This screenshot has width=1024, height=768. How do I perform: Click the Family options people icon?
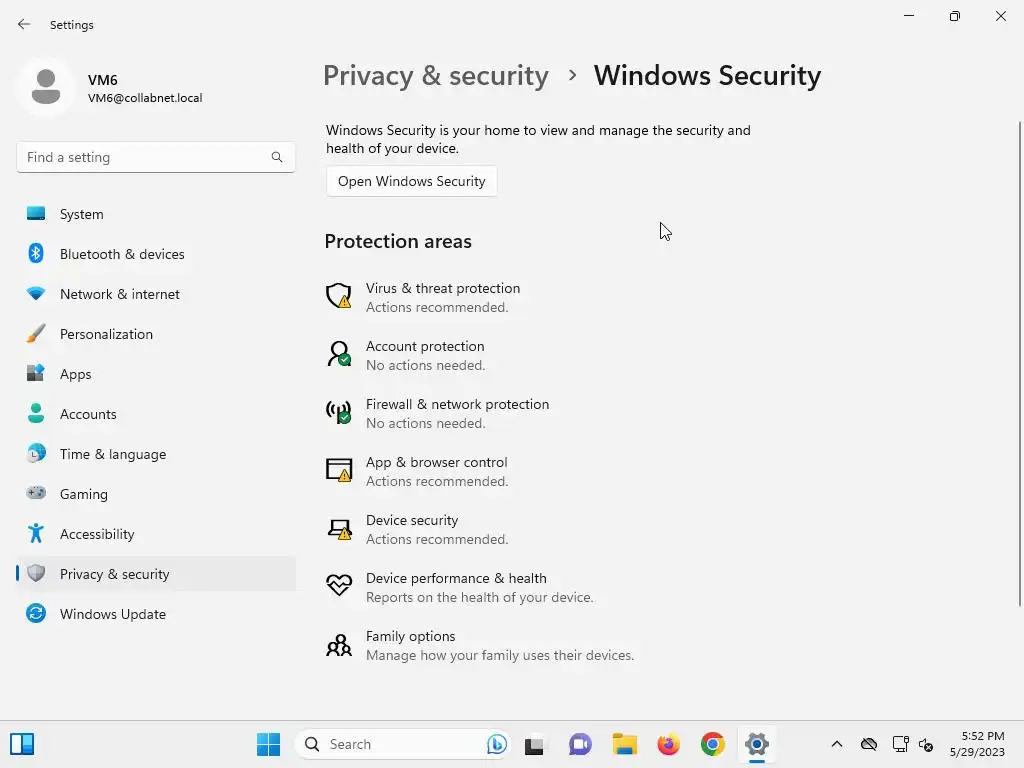[339, 644]
